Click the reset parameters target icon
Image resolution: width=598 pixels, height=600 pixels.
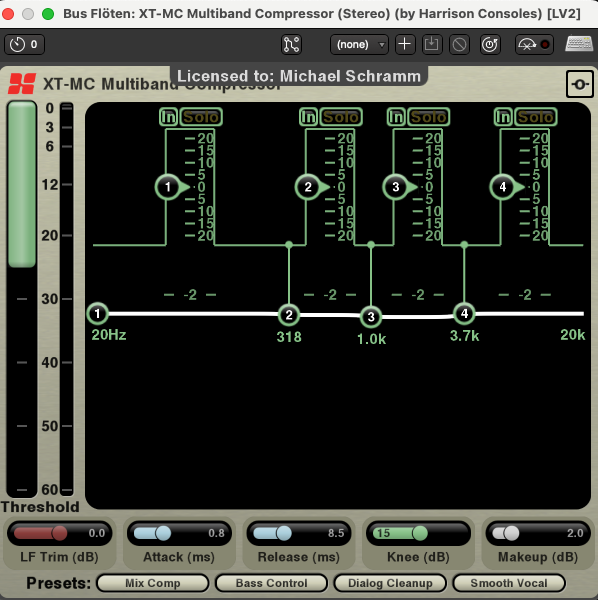coord(490,44)
